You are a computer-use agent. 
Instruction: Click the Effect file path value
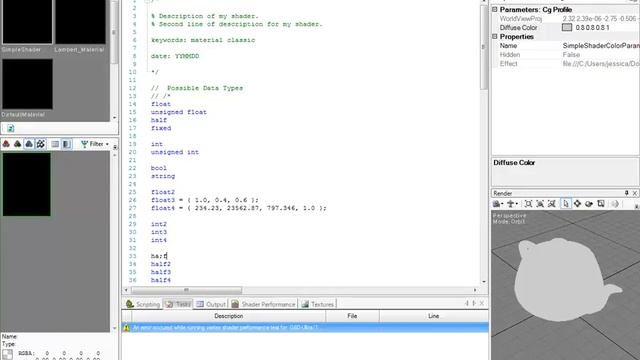[x=601, y=64]
